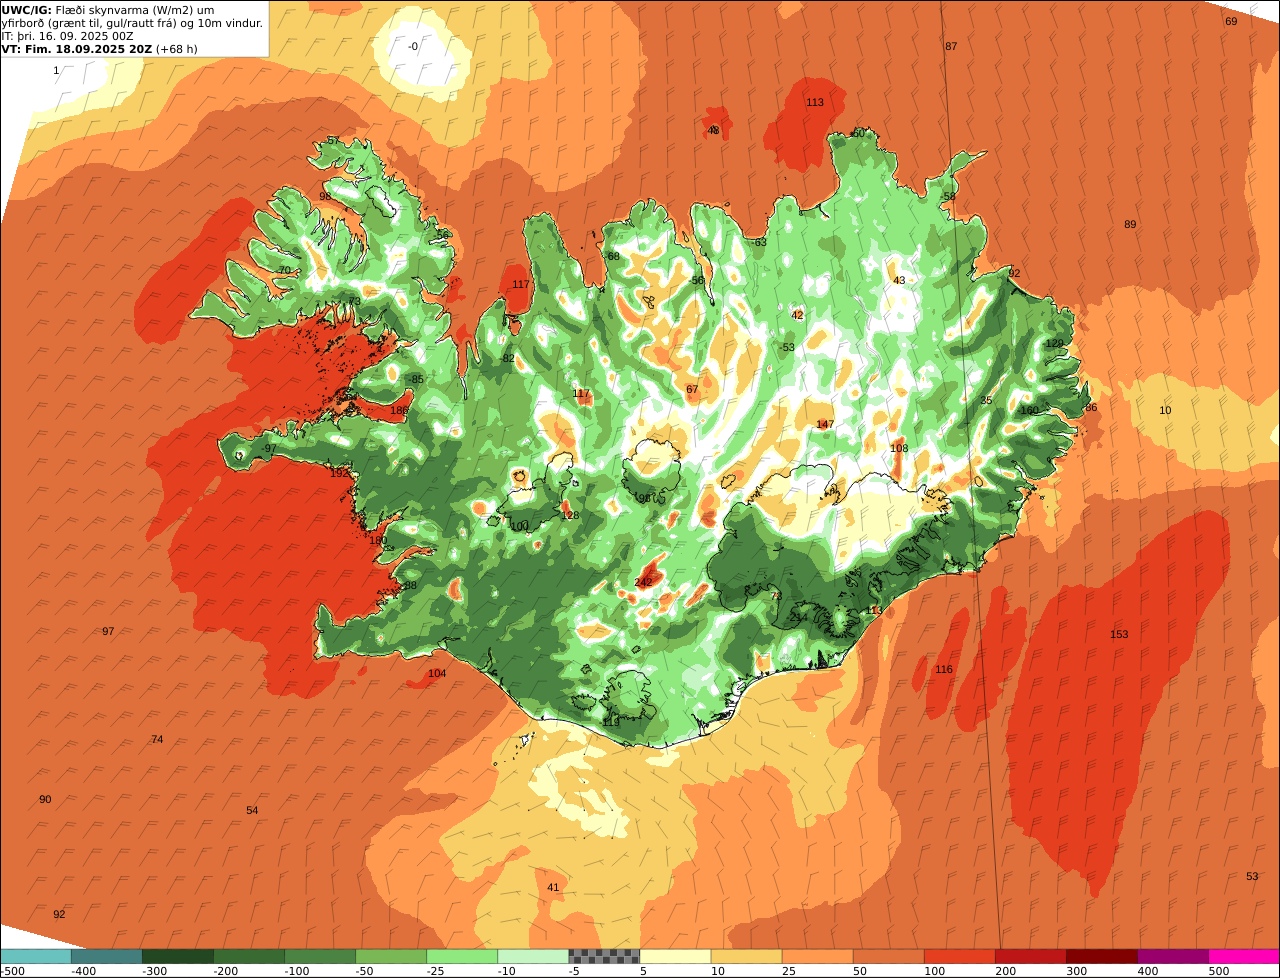Screen dimensions: 1280x978
Task: Click the legend tick label '-500'
Action: click(x=12, y=971)
